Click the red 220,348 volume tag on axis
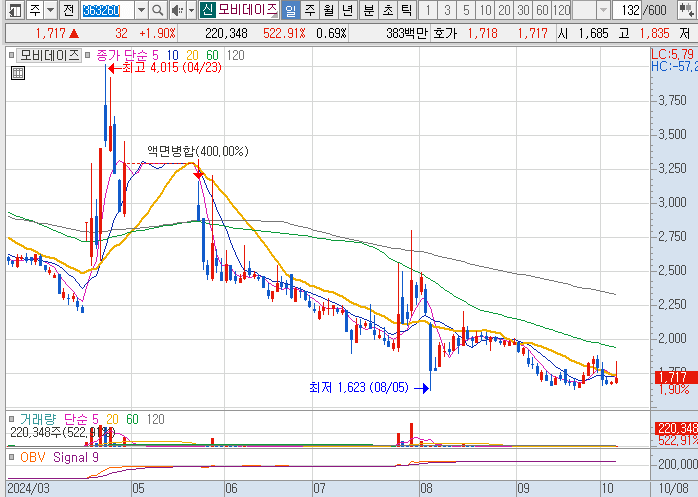This screenshot has height=497, width=698. tap(676, 428)
